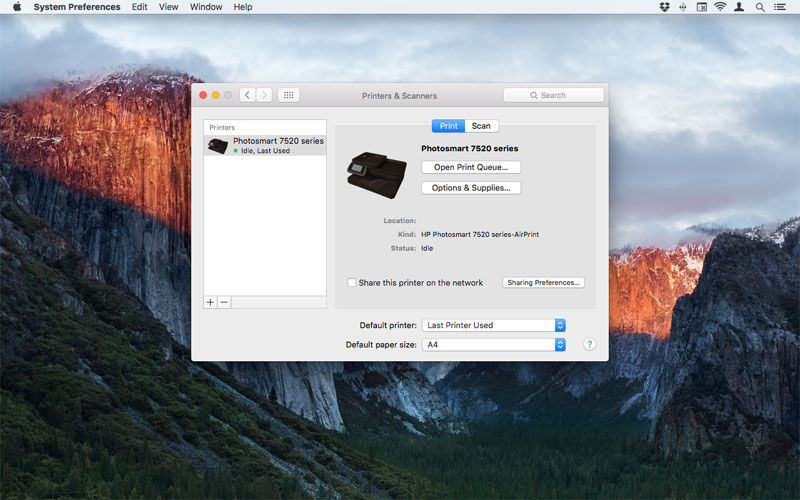This screenshot has height=500, width=800.
Task: Switch to the Scan tab
Action: pos(481,126)
